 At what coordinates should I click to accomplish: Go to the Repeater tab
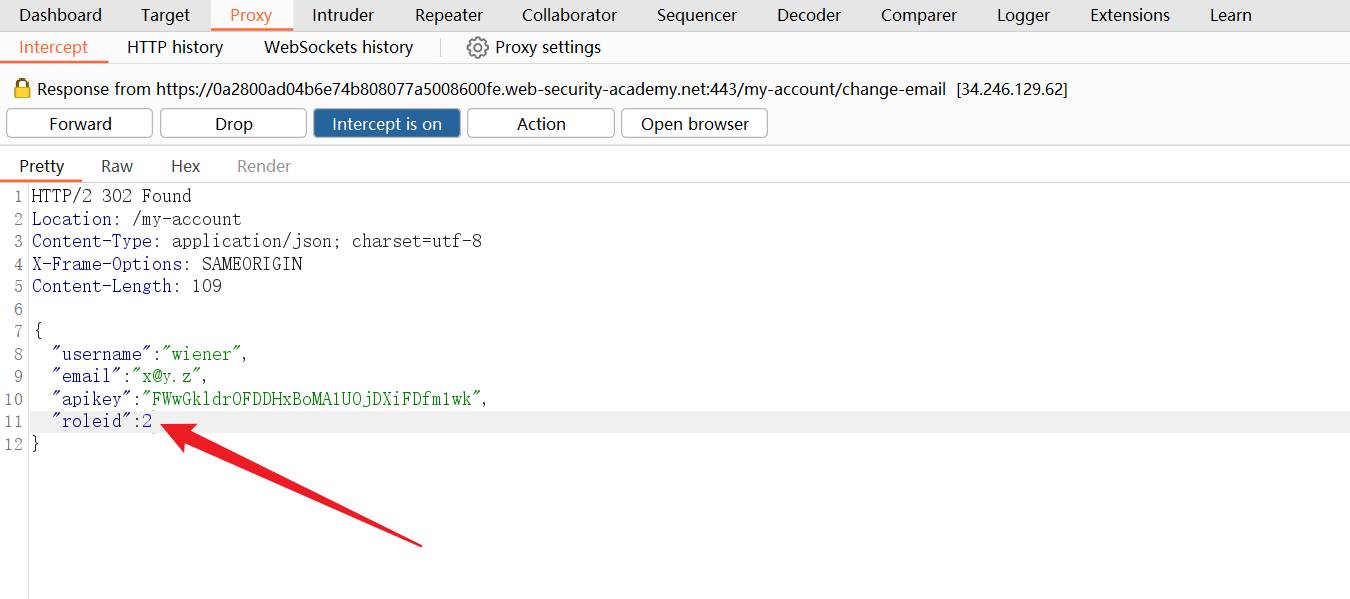(x=449, y=15)
